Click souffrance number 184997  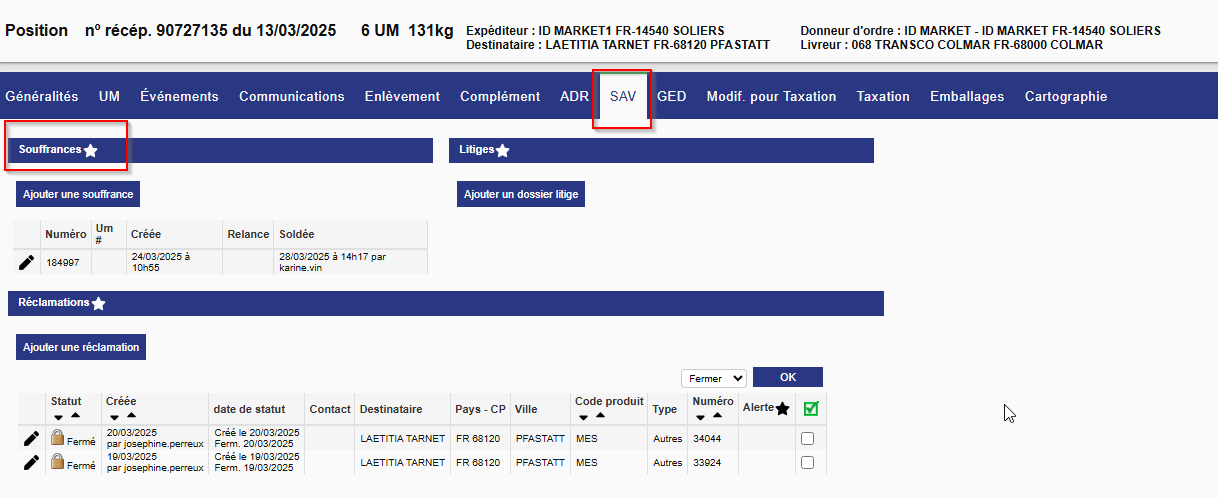coord(63,262)
